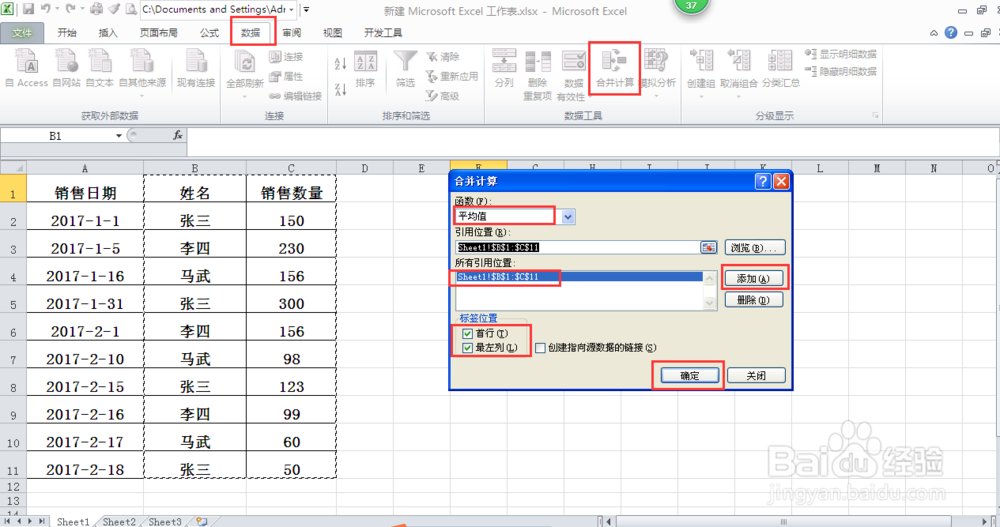1000x527 pixels.
Task: Switch to 审阅 (Review) tab
Action: [x=291, y=33]
